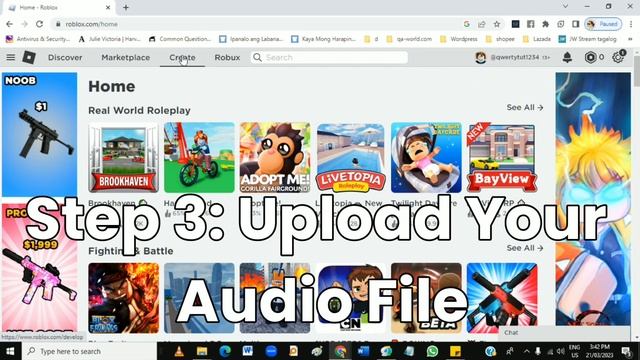The width and height of the screenshot is (640, 360).
Task: Open the Adopt Me! game thumbnail
Action: click(275, 158)
